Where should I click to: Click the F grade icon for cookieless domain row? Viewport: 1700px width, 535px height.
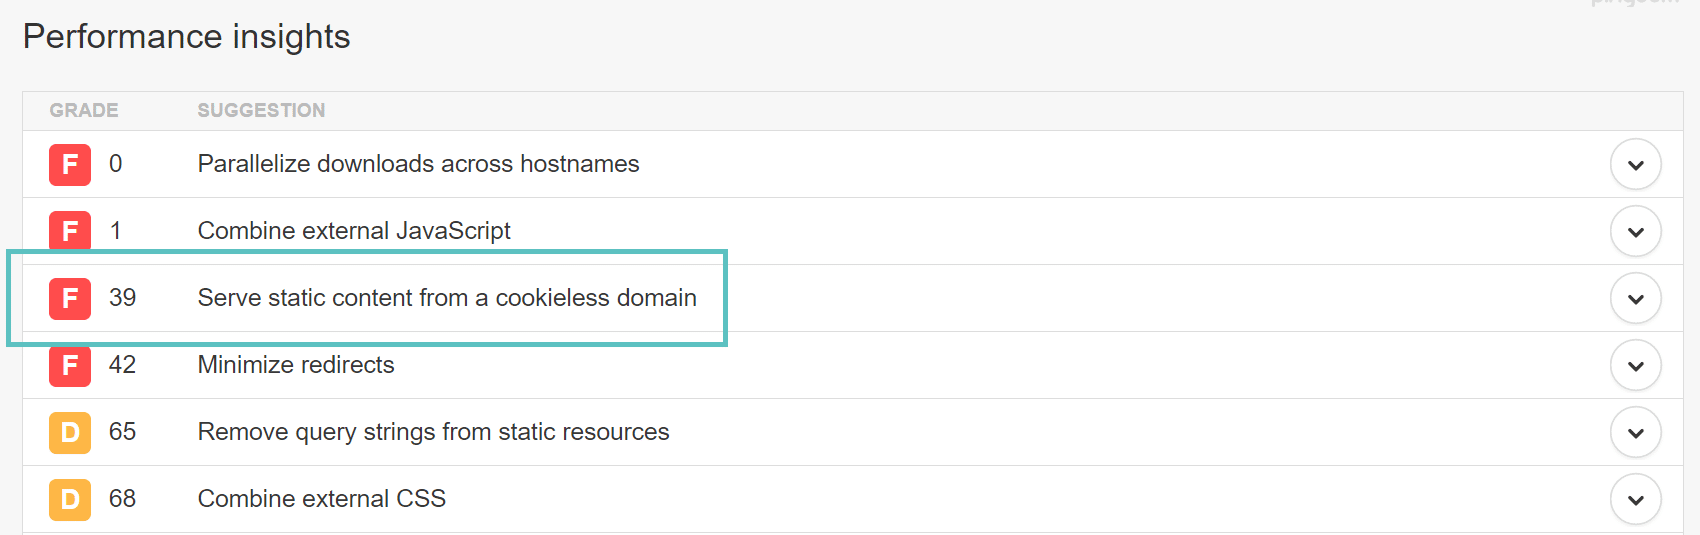coord(70,298)
